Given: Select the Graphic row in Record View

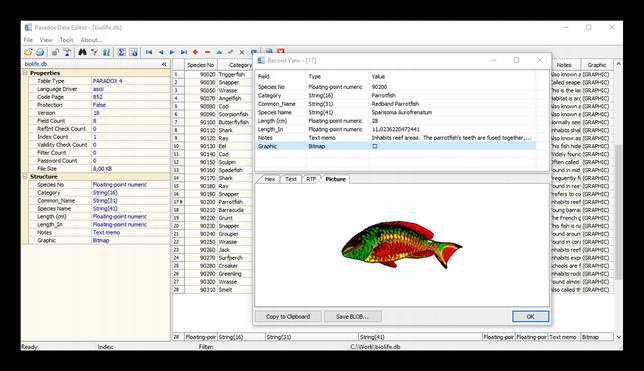Looking at the screenshot, I should pyautogui.click(x=396, y=146).
